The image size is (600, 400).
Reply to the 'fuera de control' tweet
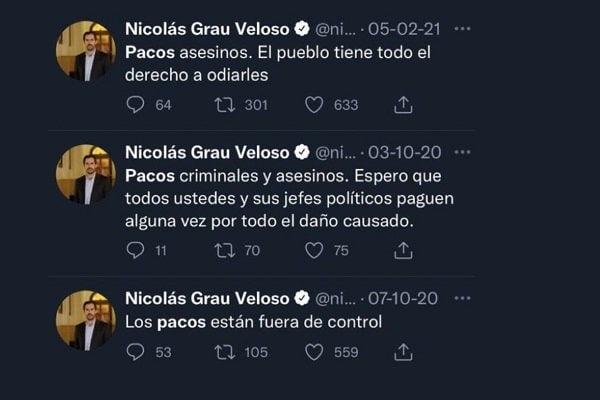[135, 351]
